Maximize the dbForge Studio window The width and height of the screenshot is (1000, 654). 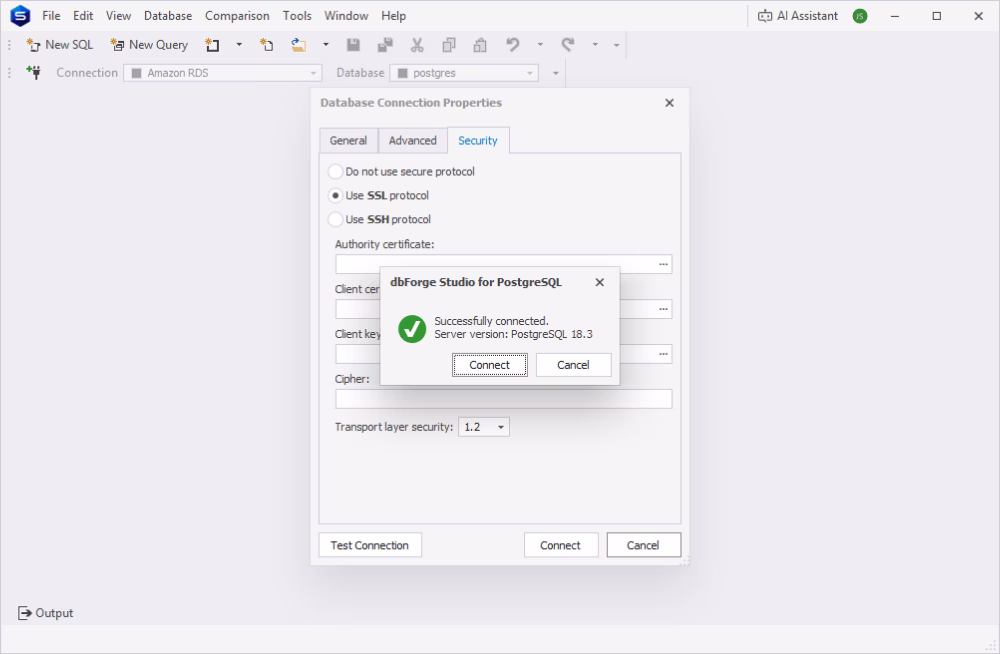(936, 16)
